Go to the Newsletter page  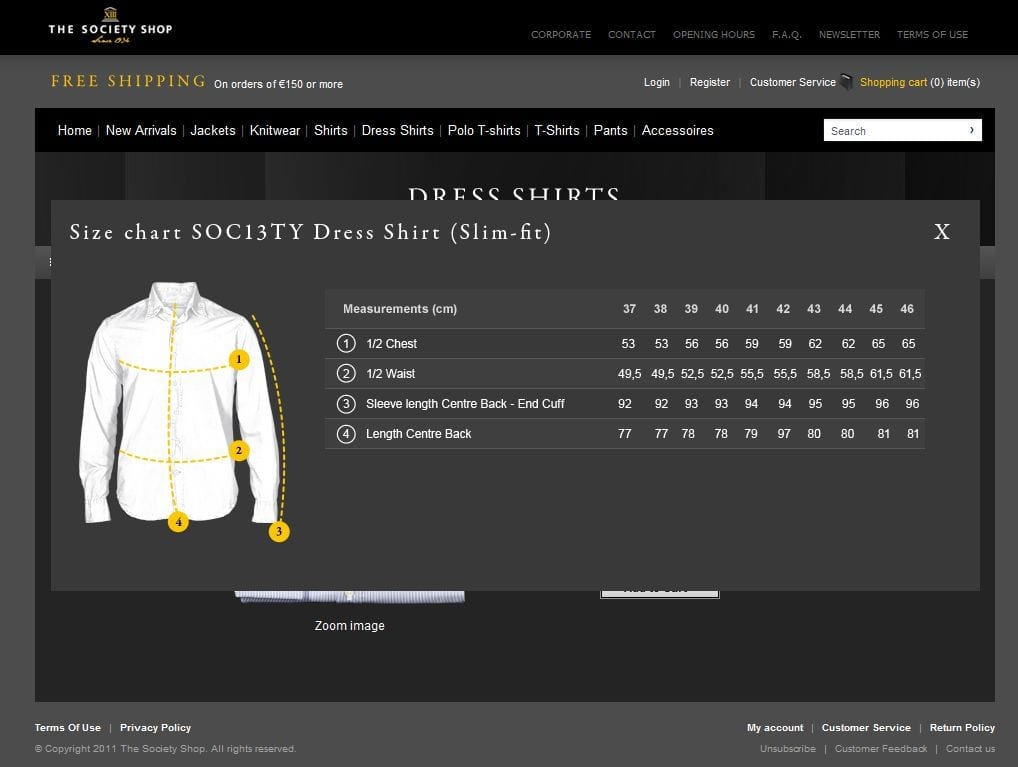click(x=849, y=34)
